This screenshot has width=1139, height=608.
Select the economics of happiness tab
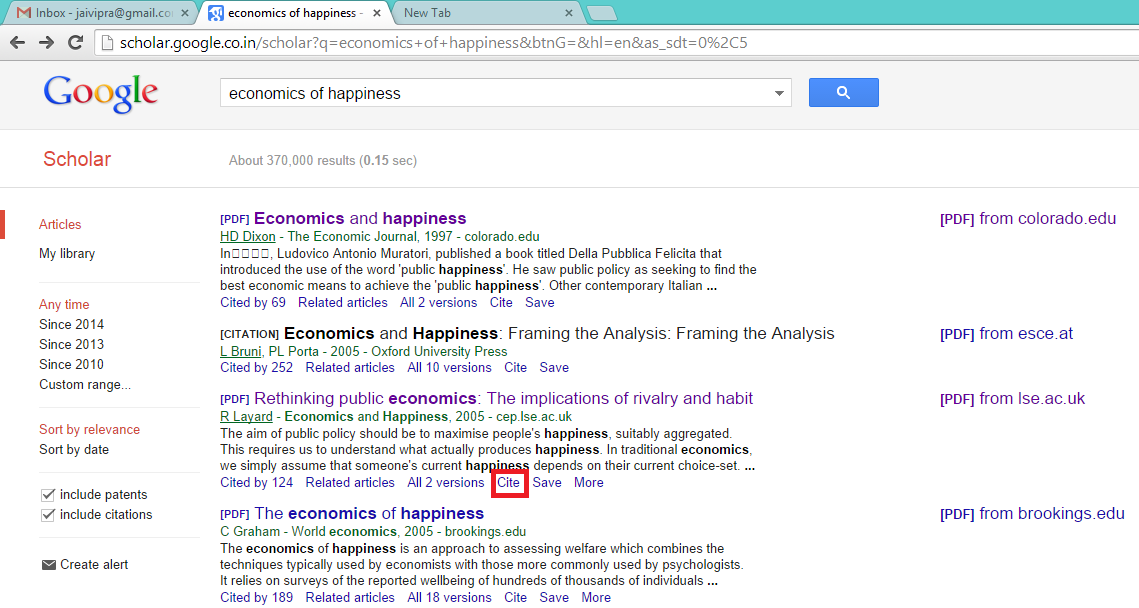(292, 13)
